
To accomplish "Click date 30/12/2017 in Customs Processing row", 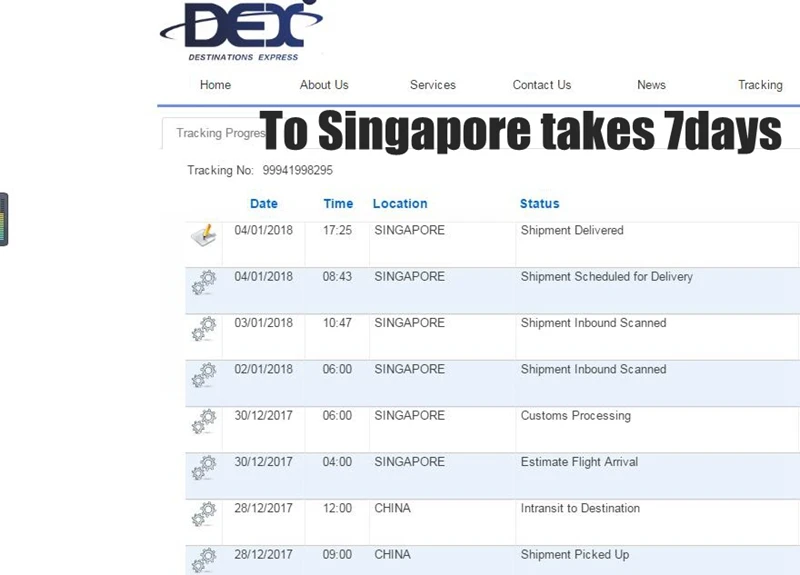I will pos(264,416).
